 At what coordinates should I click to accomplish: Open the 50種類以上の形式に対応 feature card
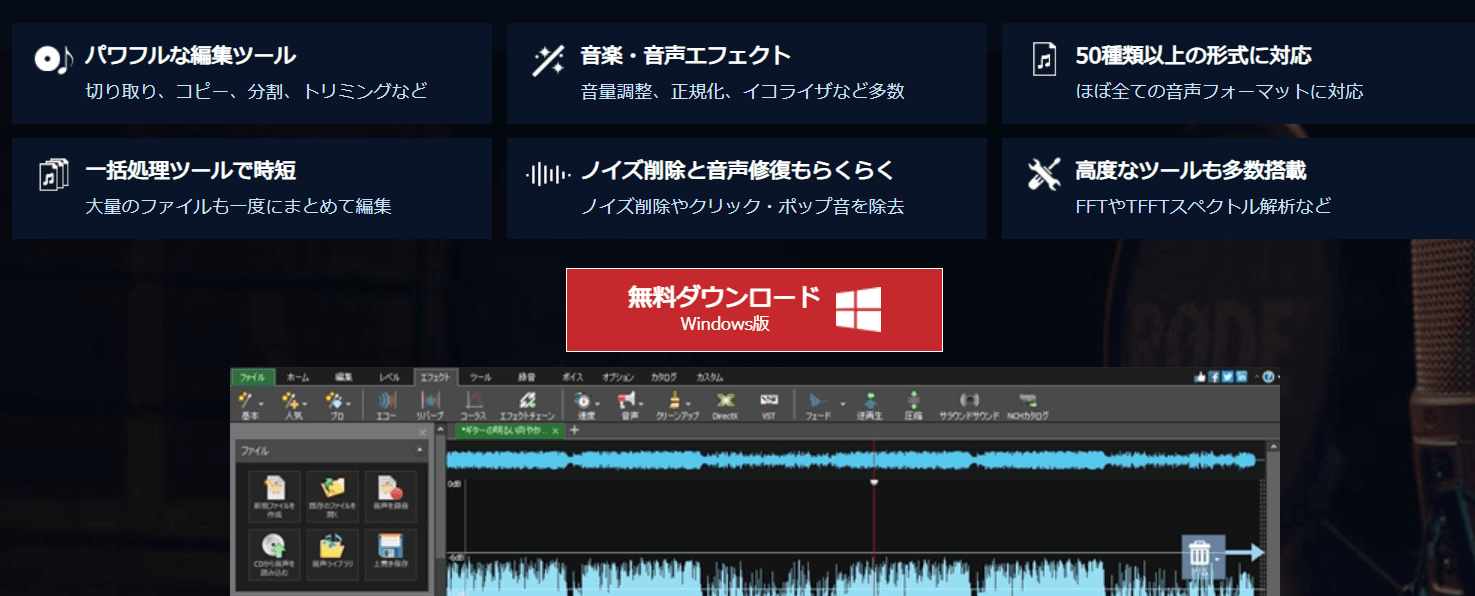point(1238,73)
